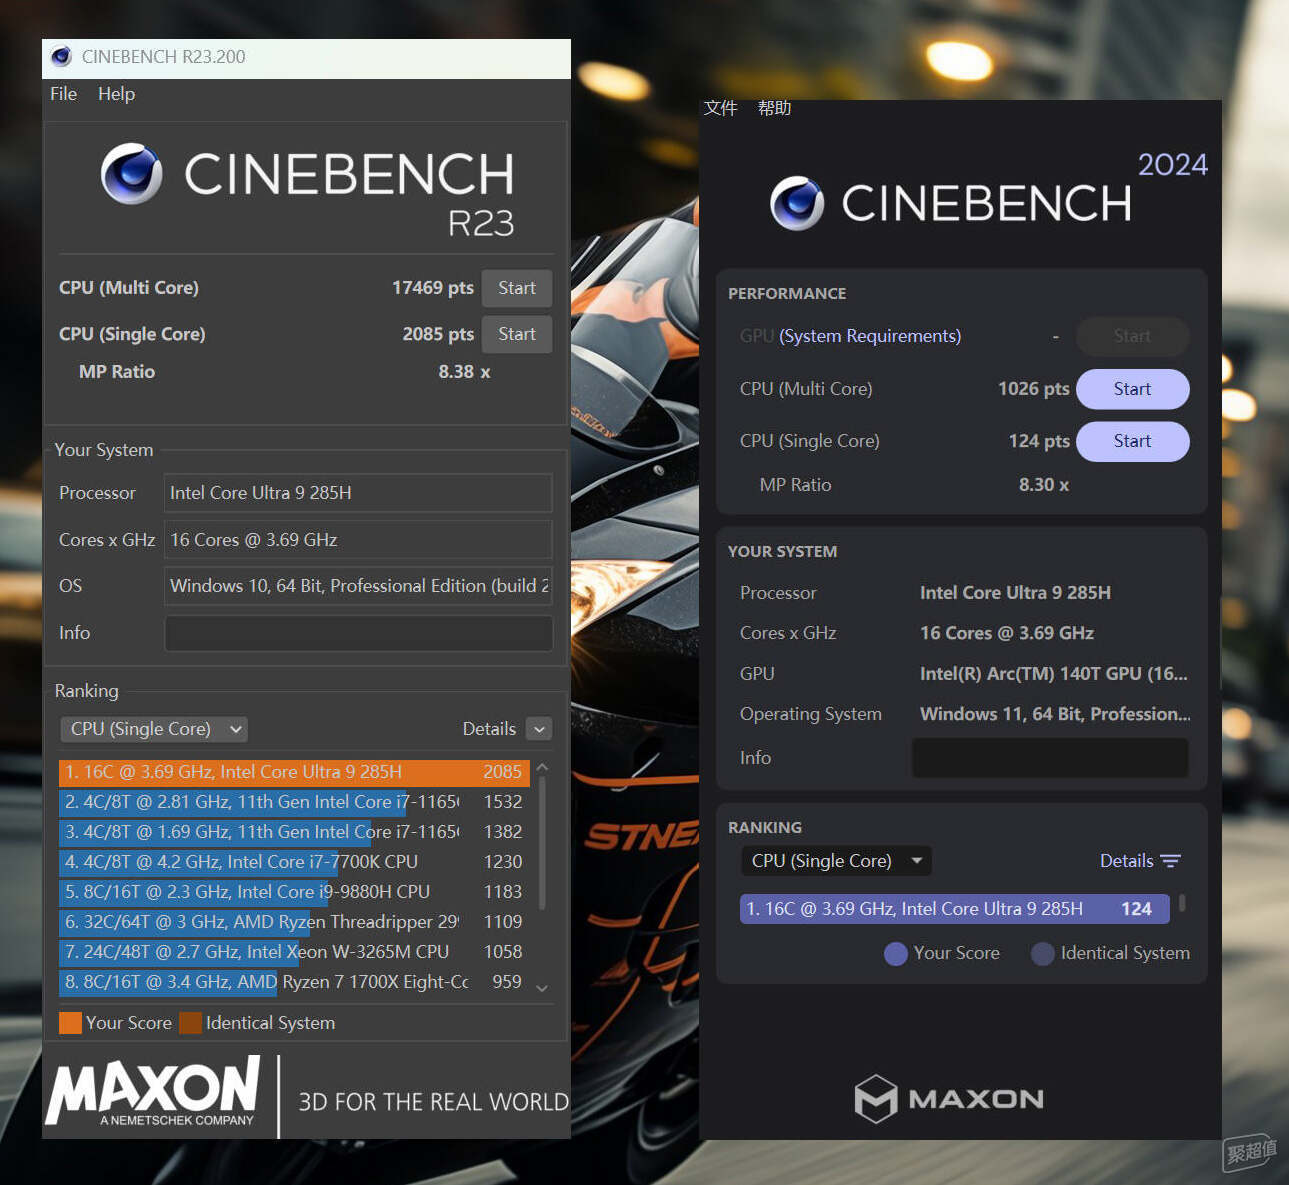Click the Cinebench 2024 Operating System value Windows 11
Screen dimensions: 1289x1185
pos(1055,714)
